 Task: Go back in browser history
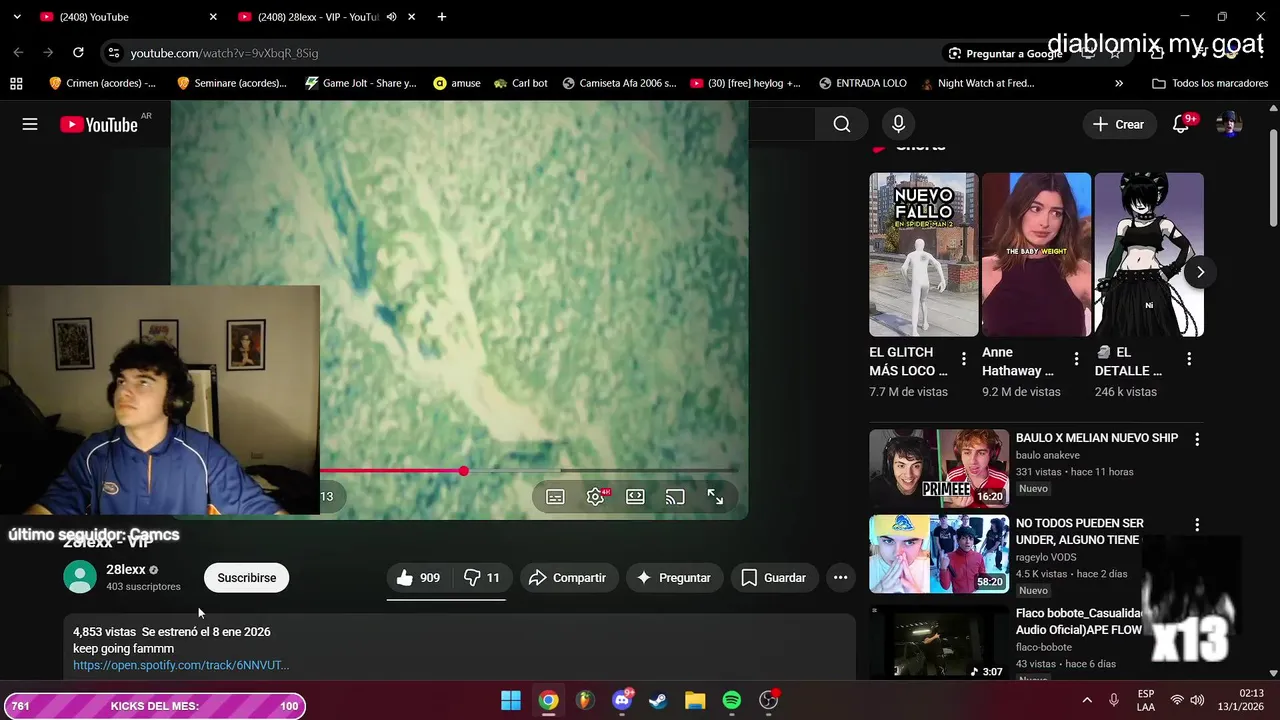pyautogui.click(x=18, y=53)
